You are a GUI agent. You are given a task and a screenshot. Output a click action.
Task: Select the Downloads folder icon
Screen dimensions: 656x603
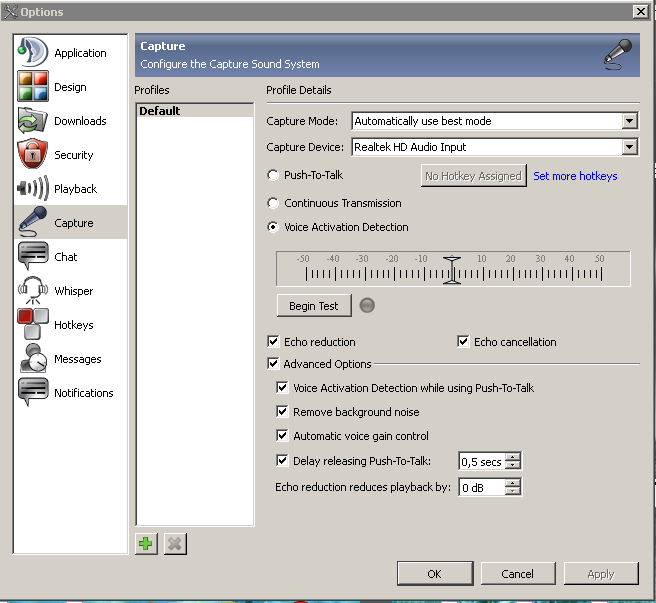click(33, 121)
